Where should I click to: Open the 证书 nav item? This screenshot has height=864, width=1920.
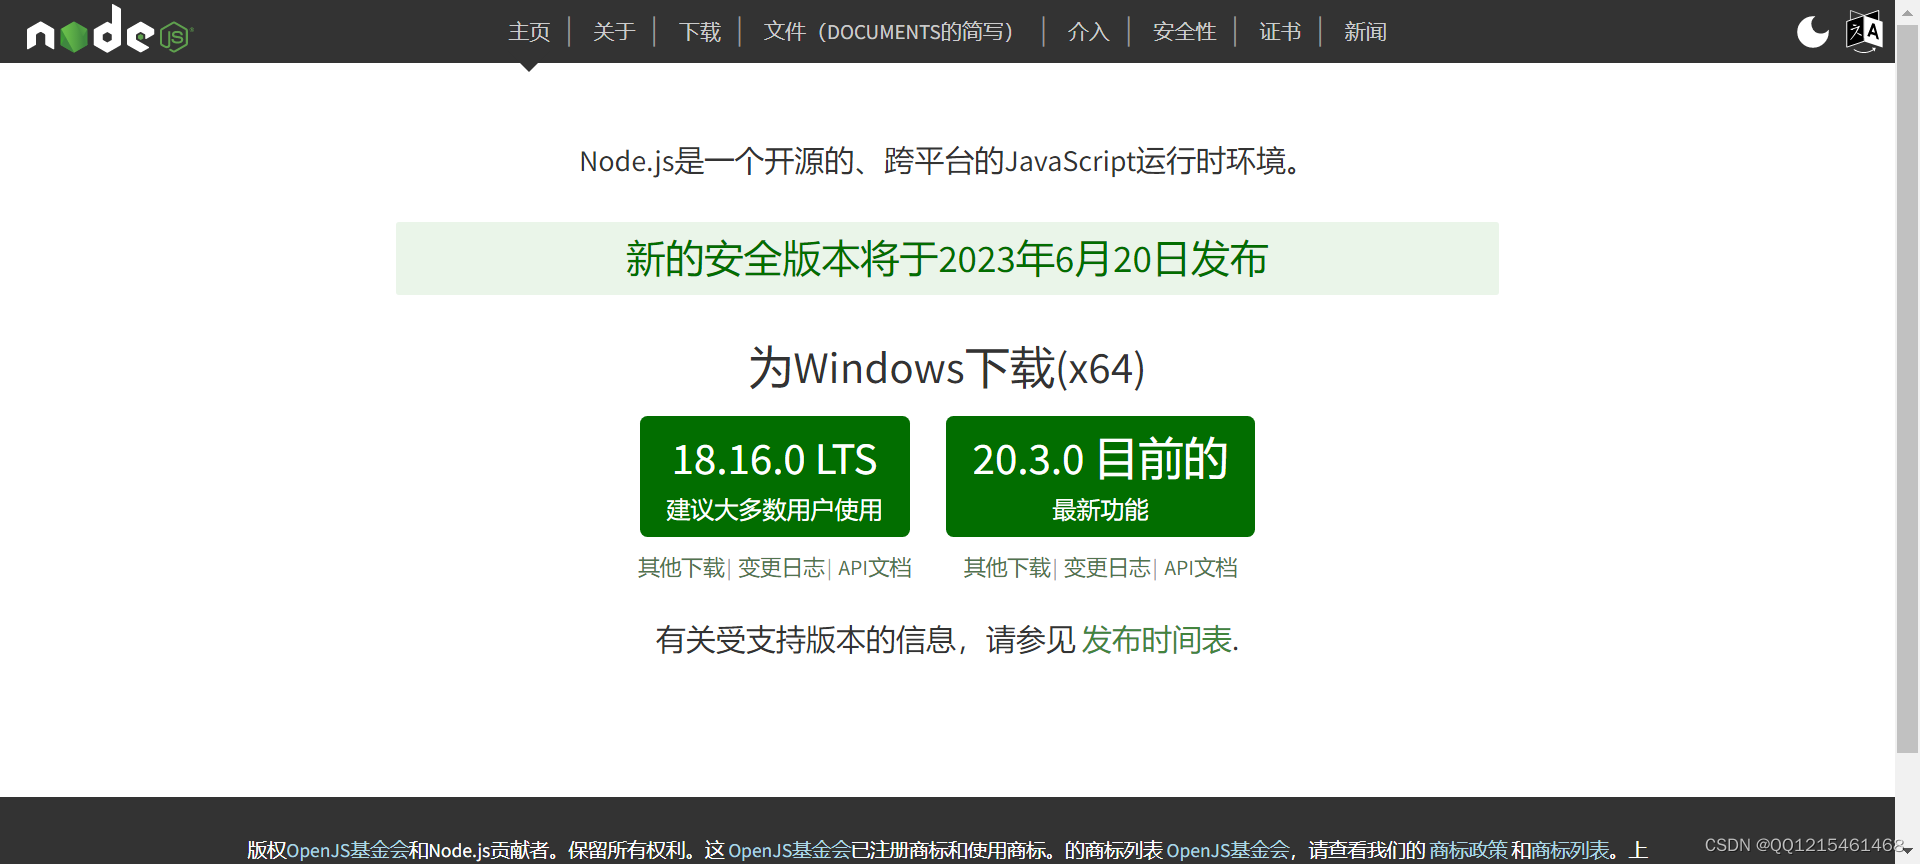pyautogui.click(x=1280, y=32)
